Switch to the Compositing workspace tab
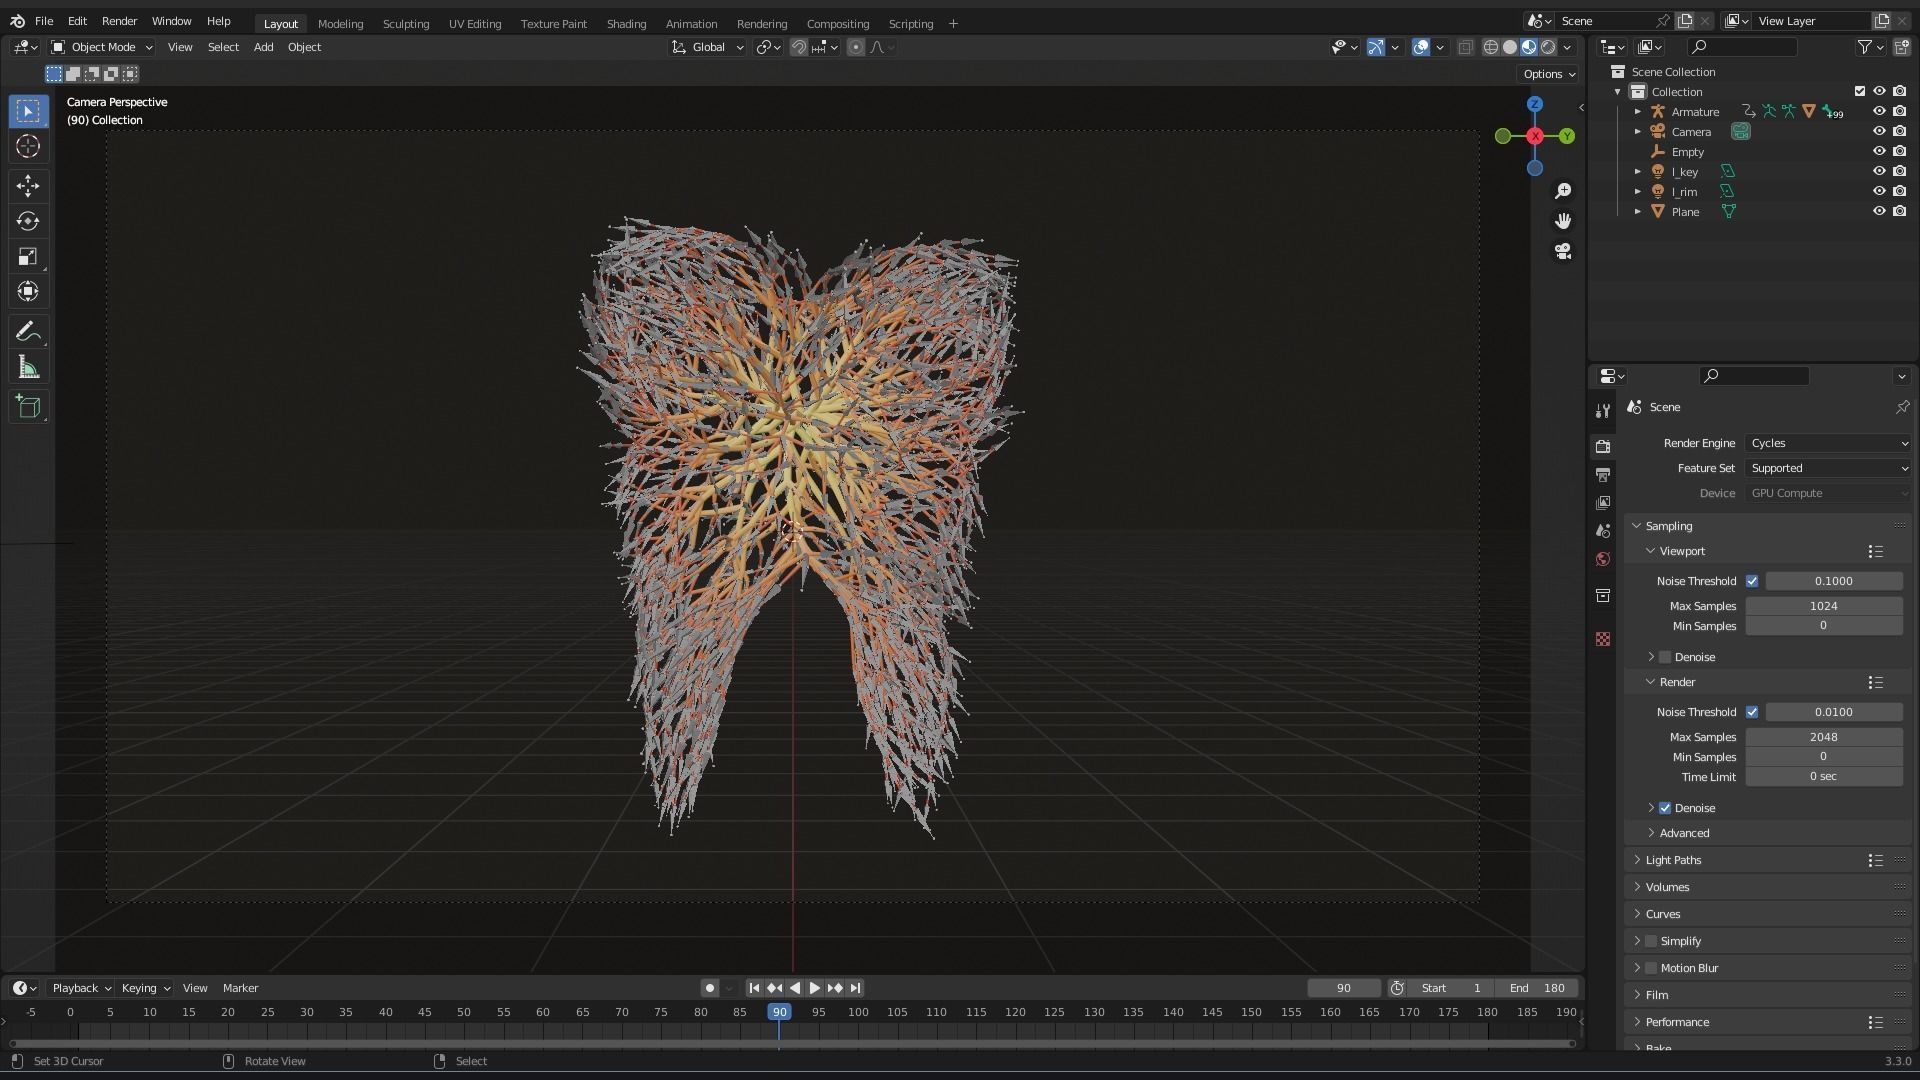The image size is (1920, 1080). (837, 23)
